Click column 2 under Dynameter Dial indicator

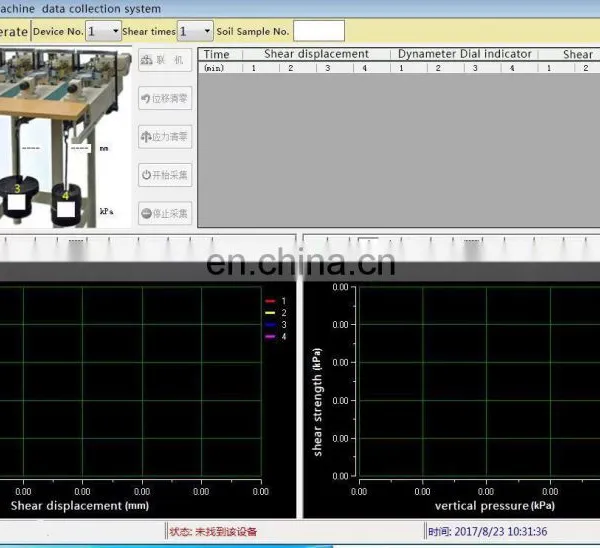[x=438, y=68]
